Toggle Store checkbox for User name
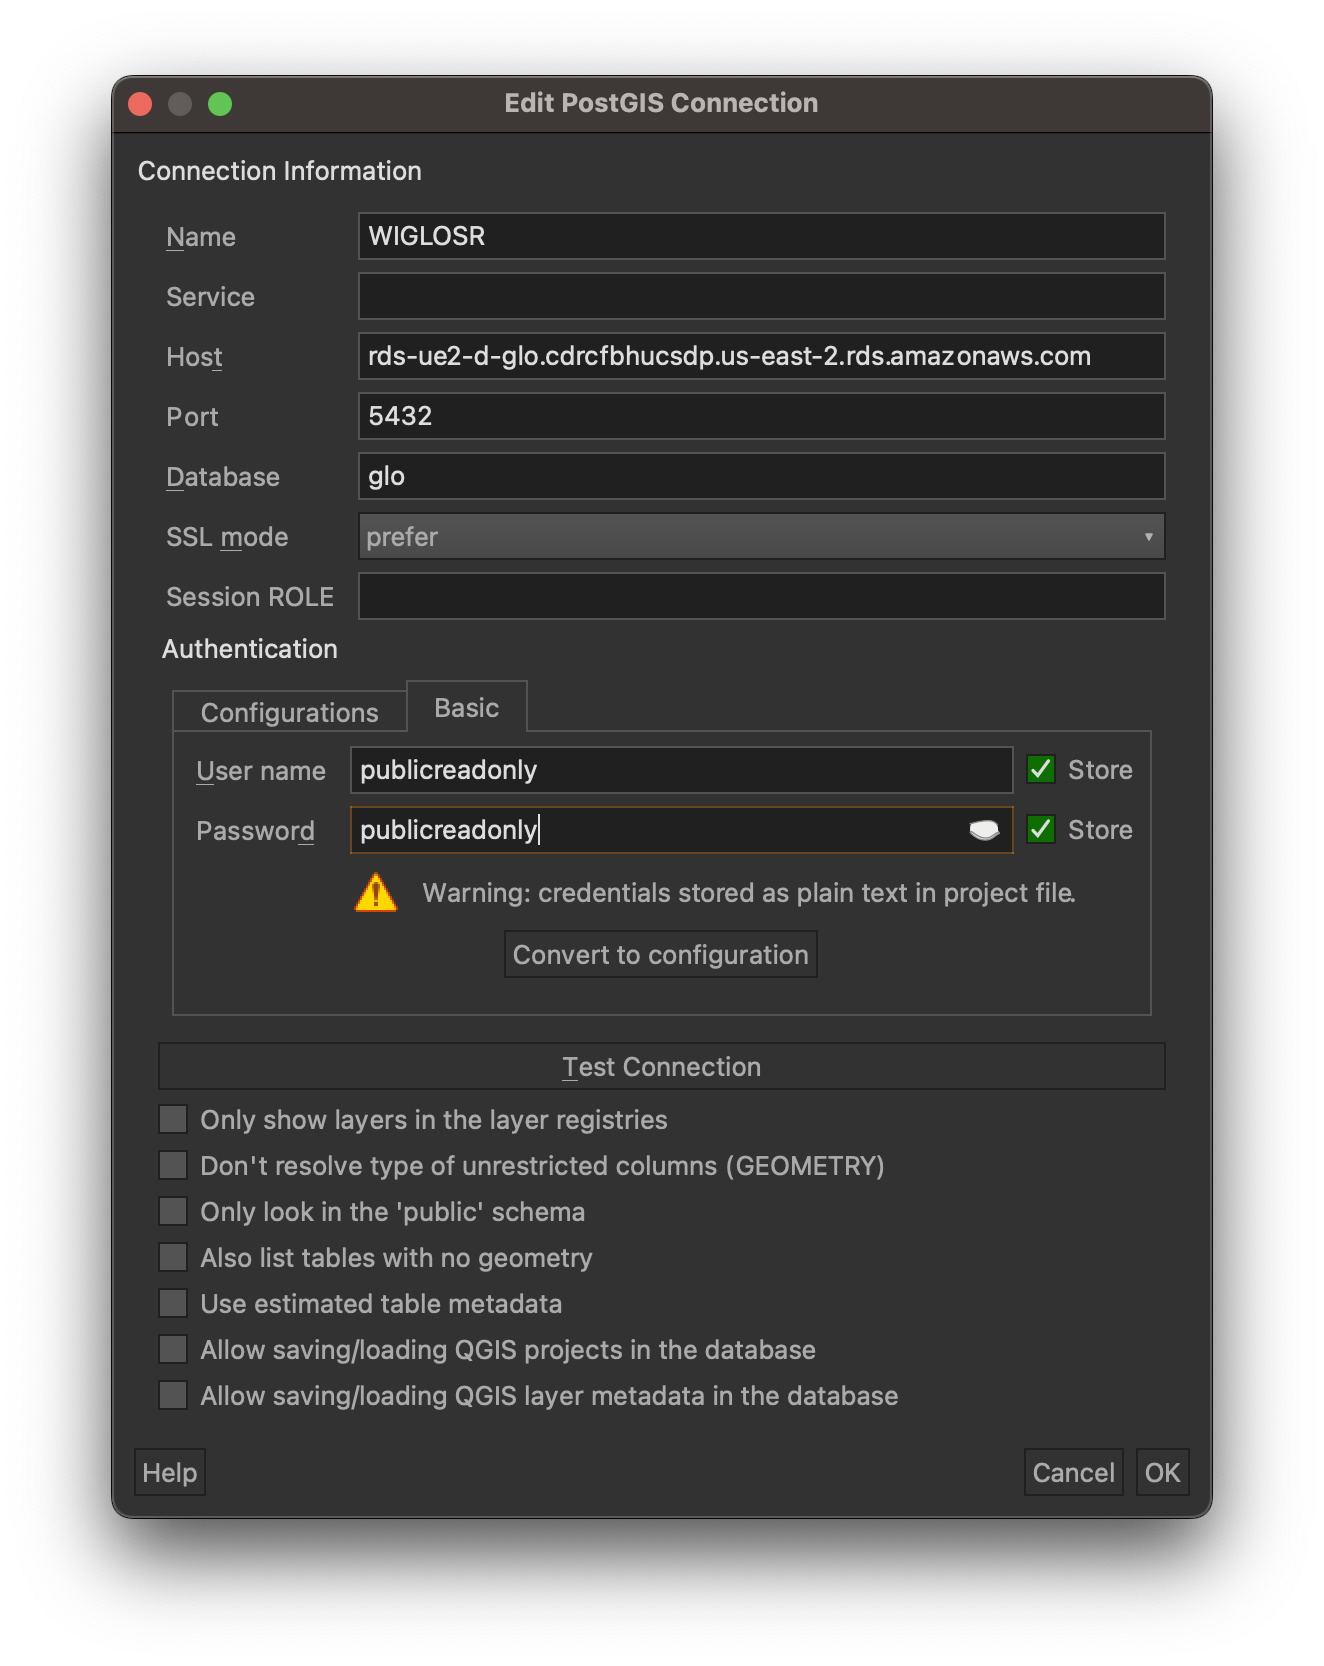This screenshot has height=1666, width=1324. click(x=1041, y=769)
